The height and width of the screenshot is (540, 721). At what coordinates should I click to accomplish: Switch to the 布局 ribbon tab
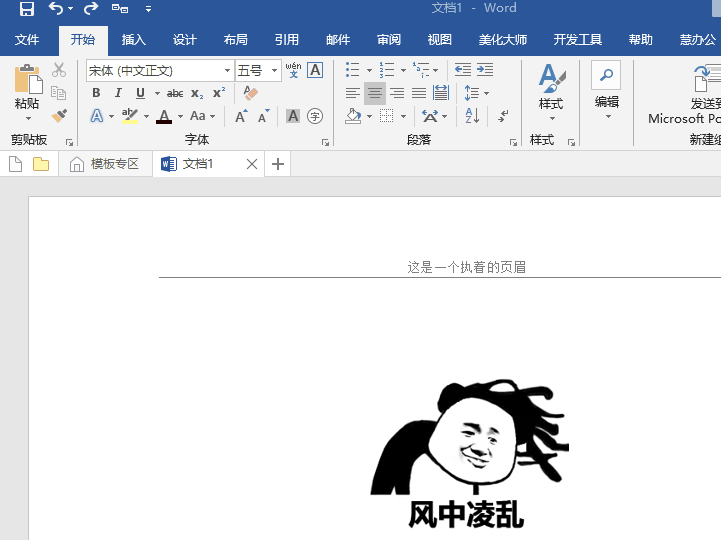[x=235, y=40]
